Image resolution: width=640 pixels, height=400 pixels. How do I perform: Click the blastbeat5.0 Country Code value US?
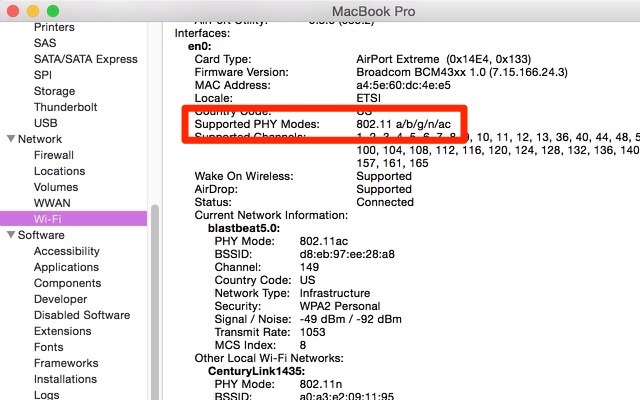[307, 280]
